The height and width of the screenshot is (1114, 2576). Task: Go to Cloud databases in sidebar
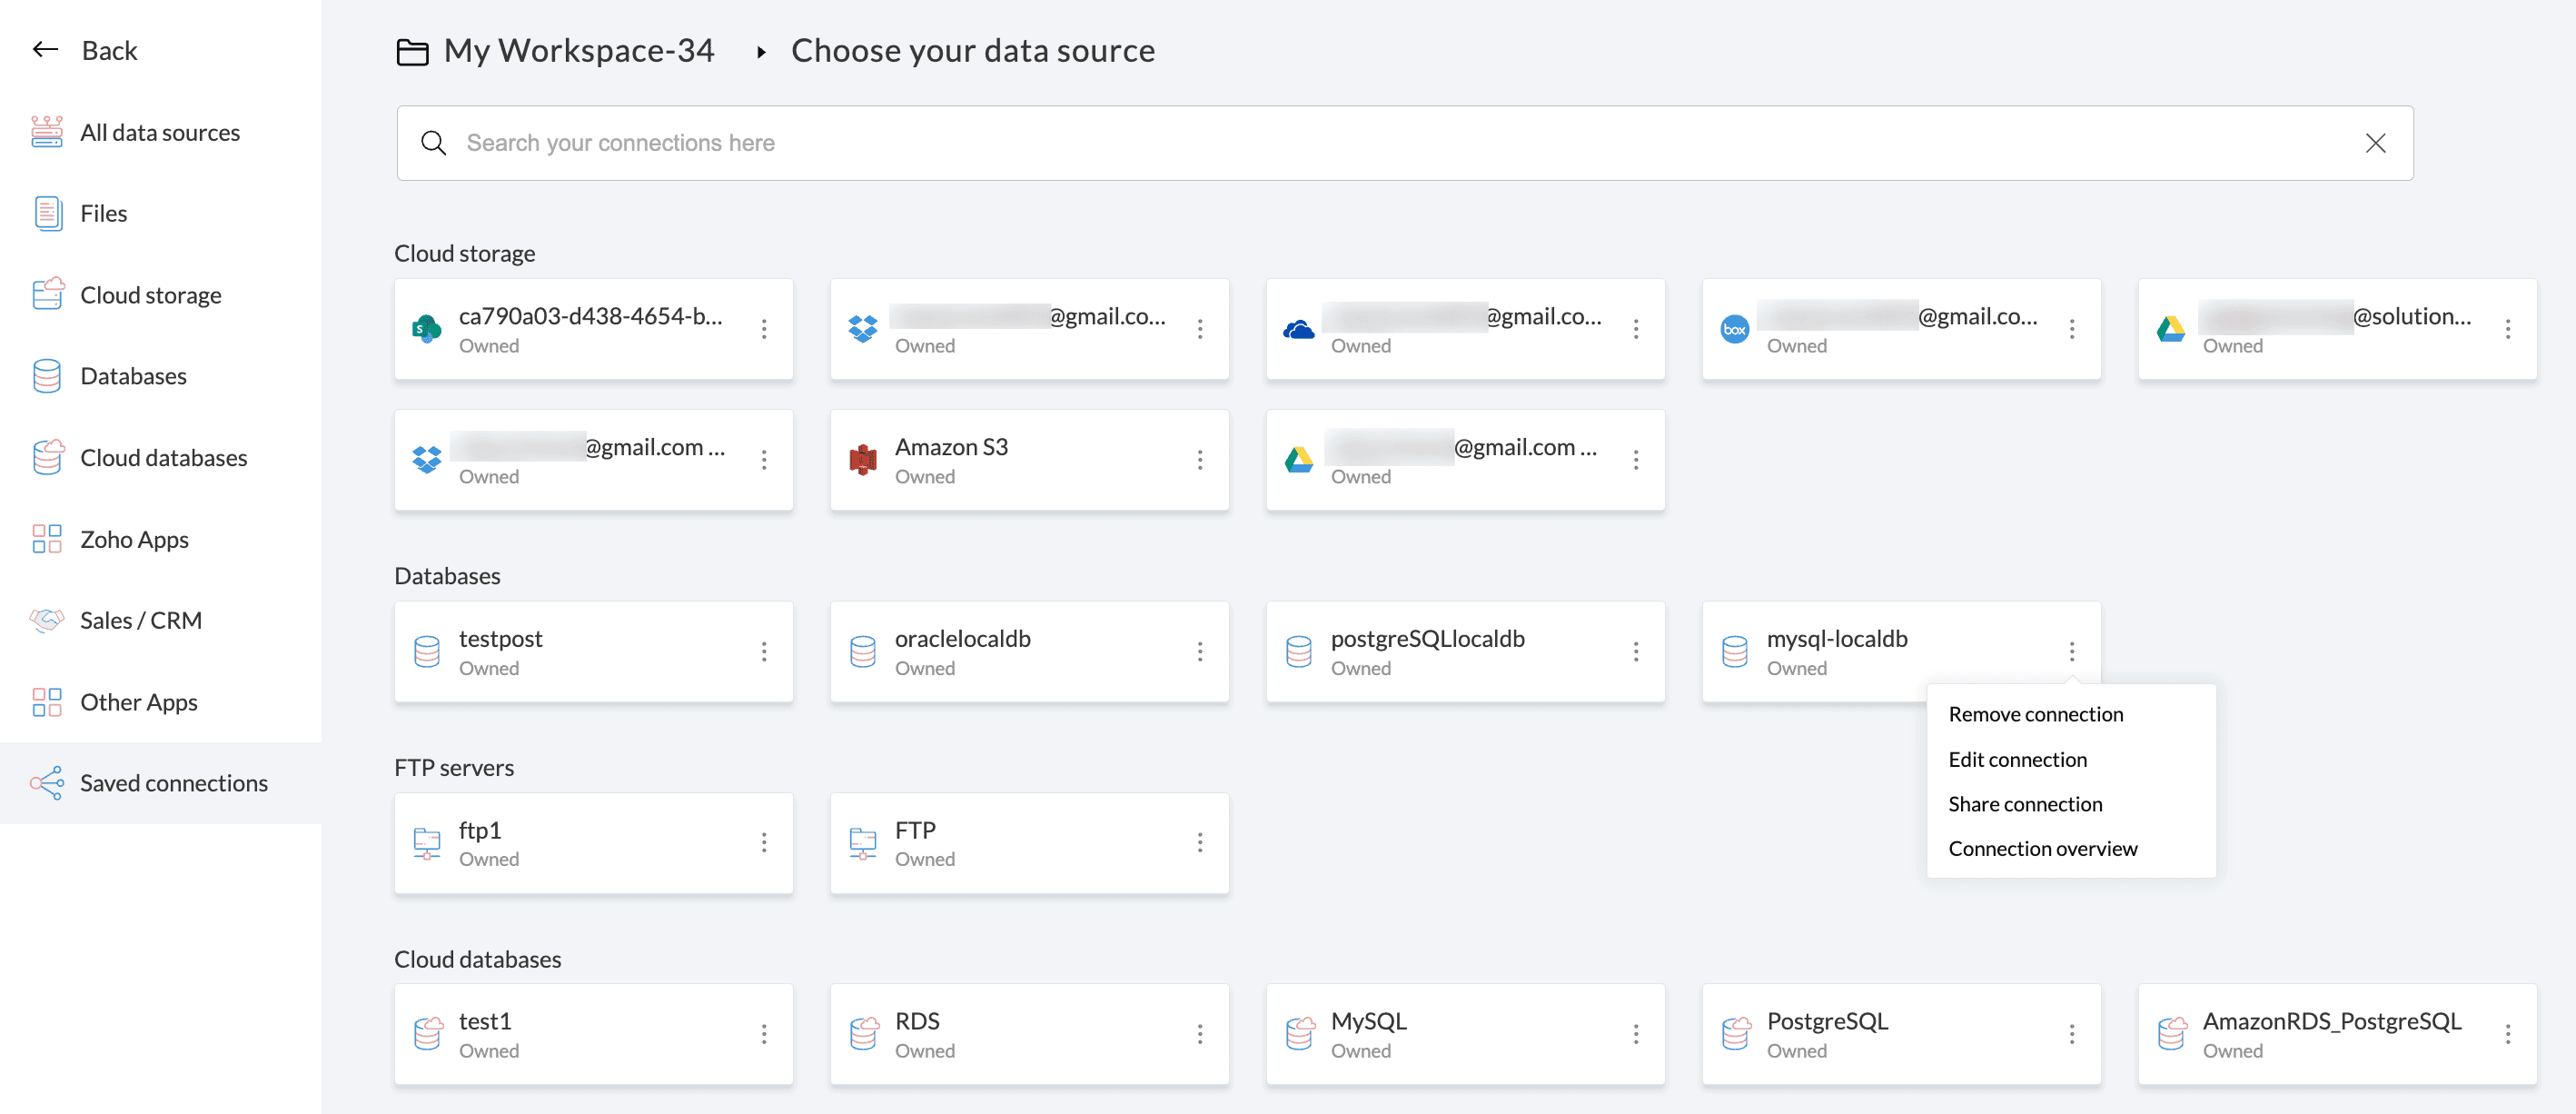(163, 457)
